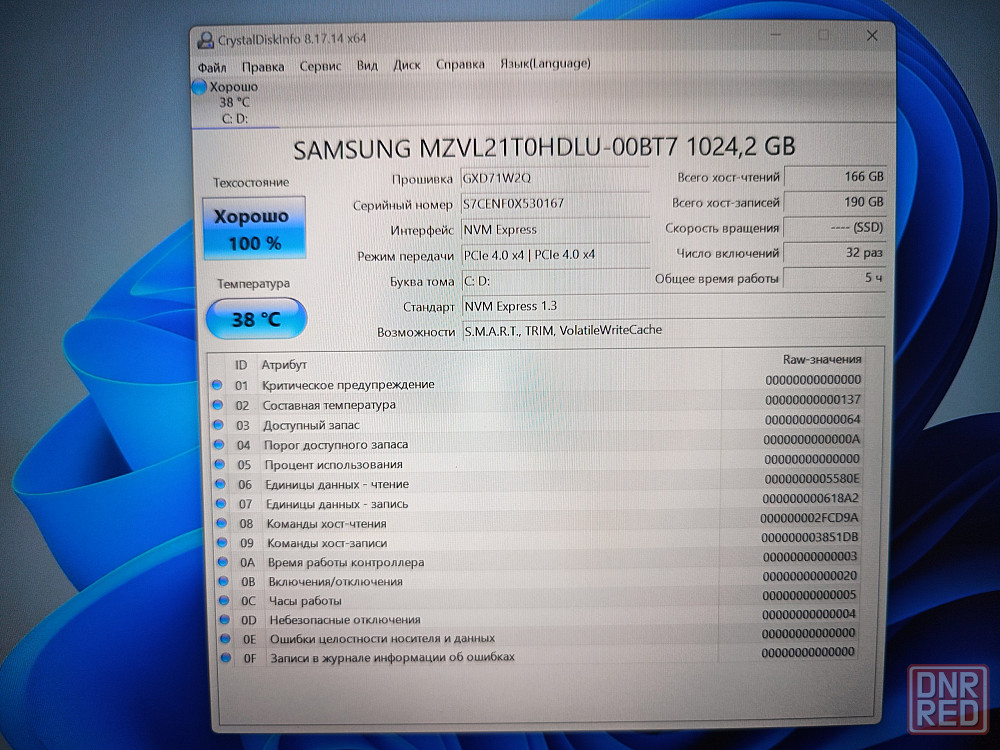Open the Диск menu
The height and width of the screenshot is (750, 1000).
[x=407, y=65]
